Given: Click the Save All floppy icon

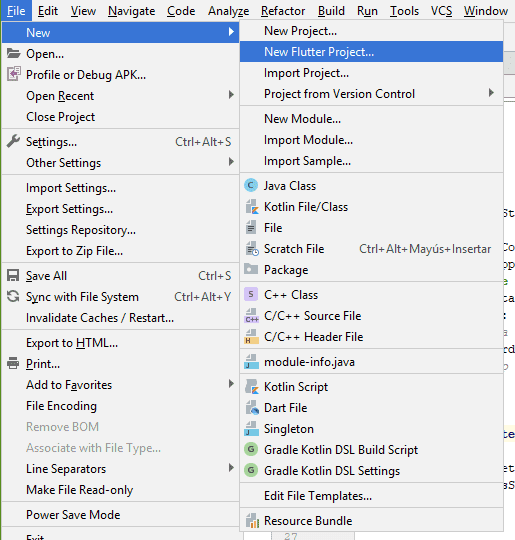Looking at the screenshot, I should point(13,276).
